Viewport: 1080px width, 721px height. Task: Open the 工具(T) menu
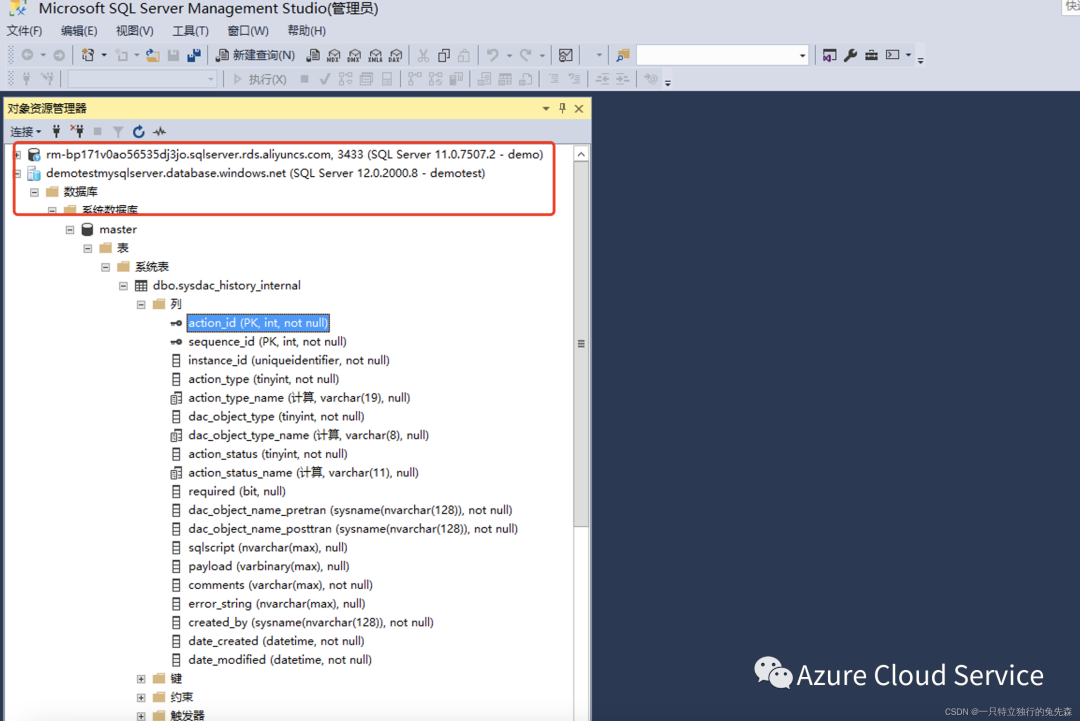(x=190, y=31)
